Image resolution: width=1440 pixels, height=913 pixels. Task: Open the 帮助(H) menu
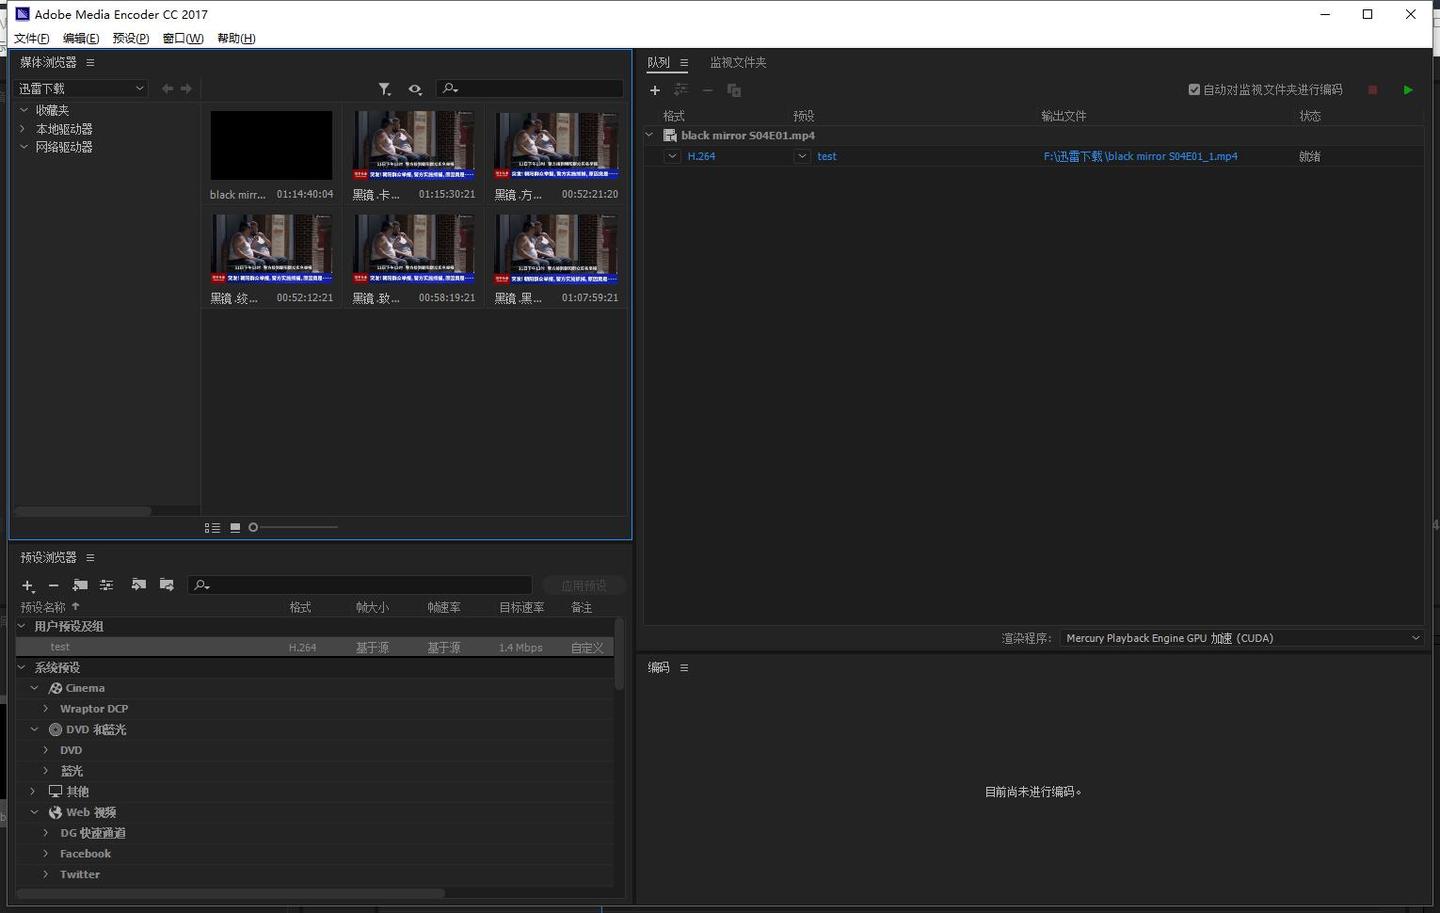tap(236, 38)
